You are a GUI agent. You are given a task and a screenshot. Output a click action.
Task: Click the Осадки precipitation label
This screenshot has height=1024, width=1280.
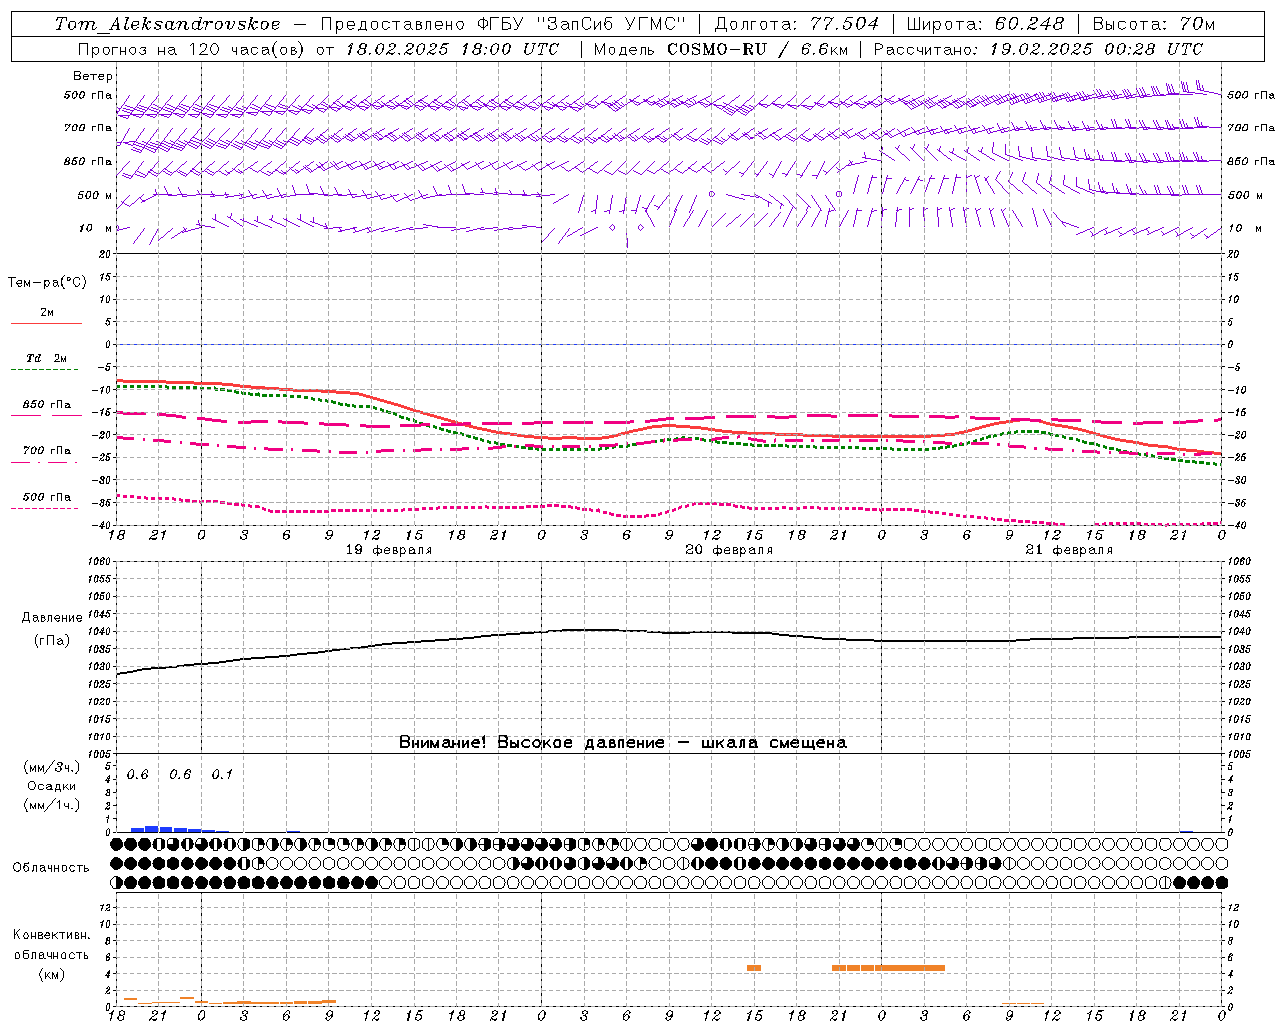pyautogui.click(x=51, y=786)
